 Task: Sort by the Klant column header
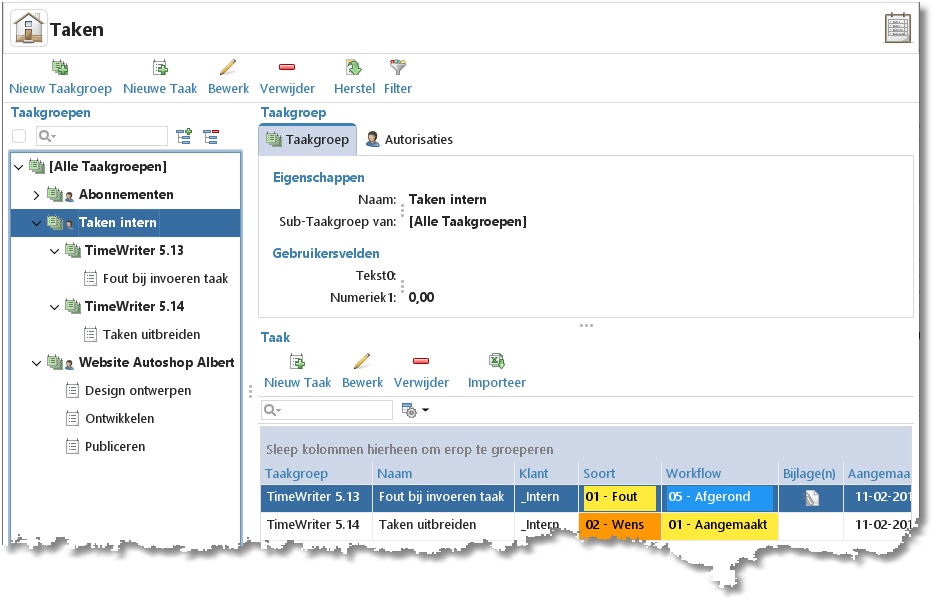coord(546,473)
